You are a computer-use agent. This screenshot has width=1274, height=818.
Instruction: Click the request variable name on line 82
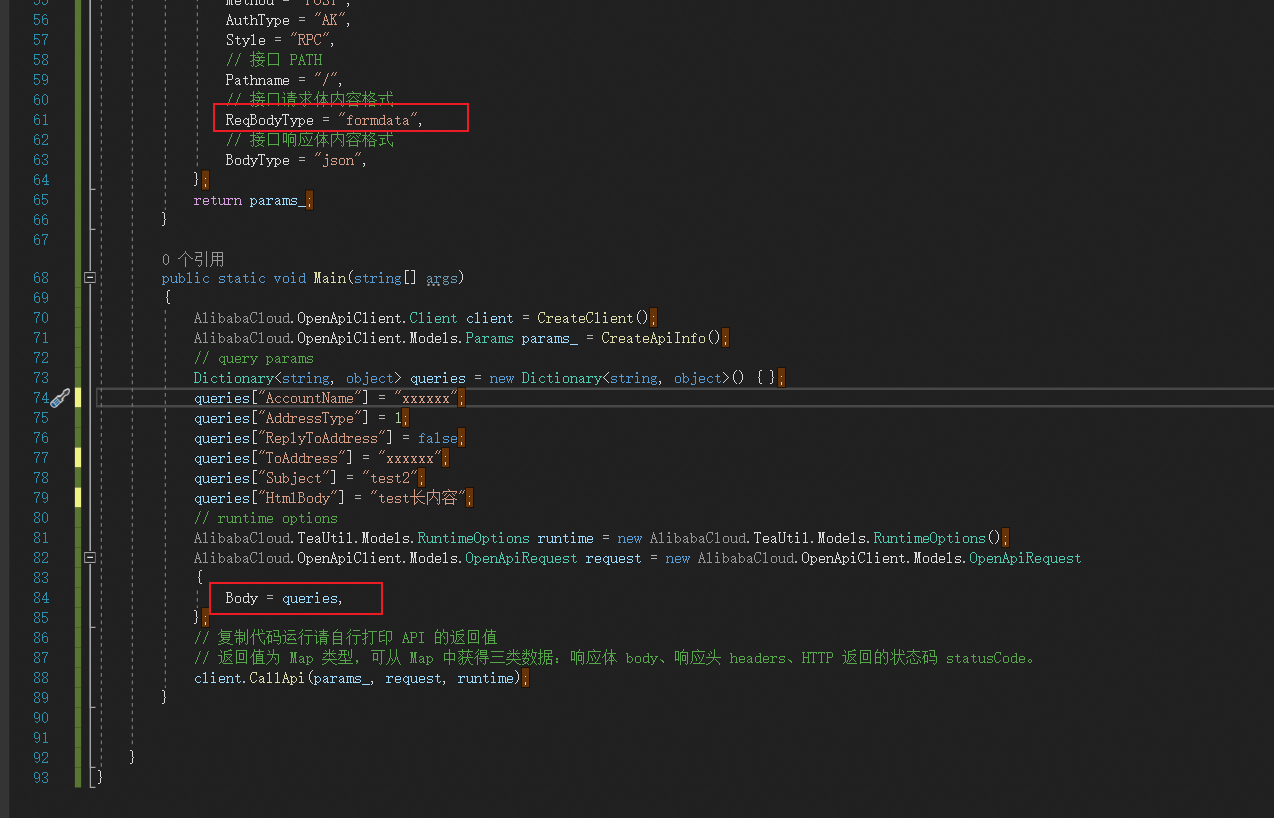613,558
